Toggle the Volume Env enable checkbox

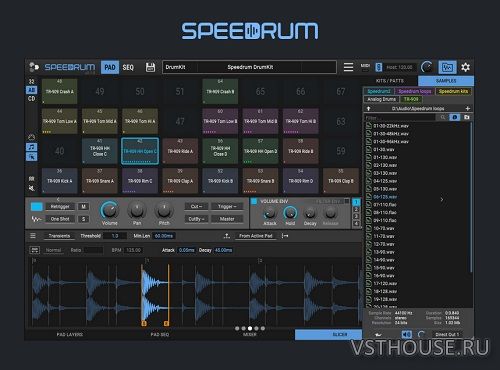pos(254,201)
